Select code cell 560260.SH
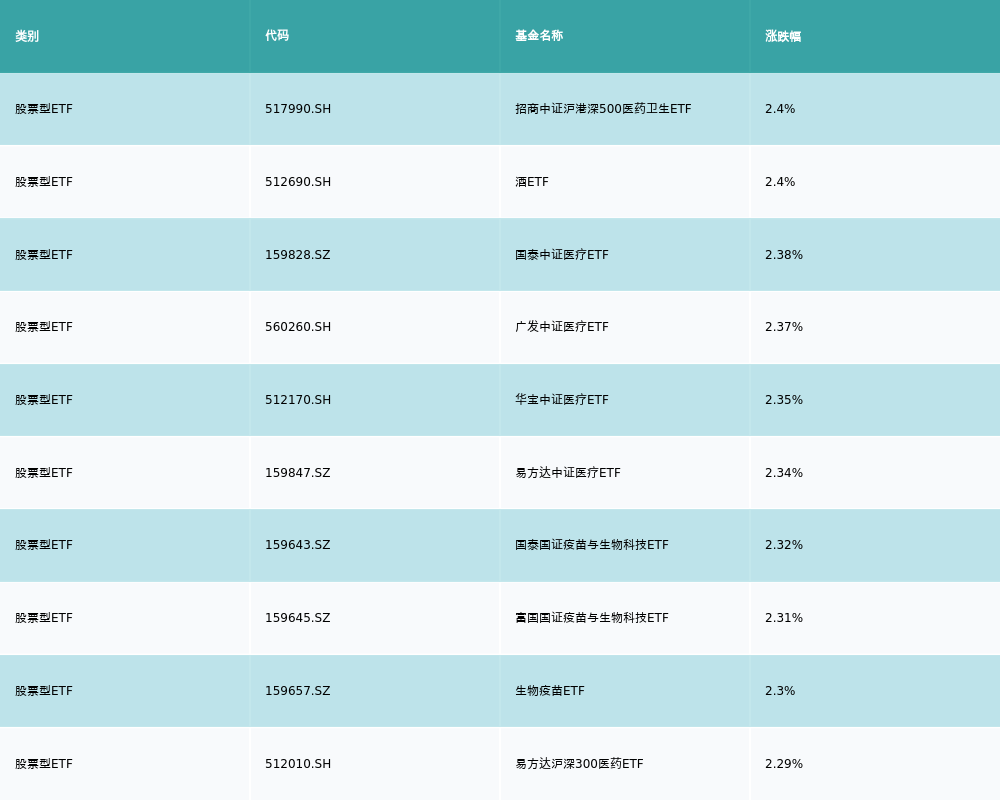 298,327
